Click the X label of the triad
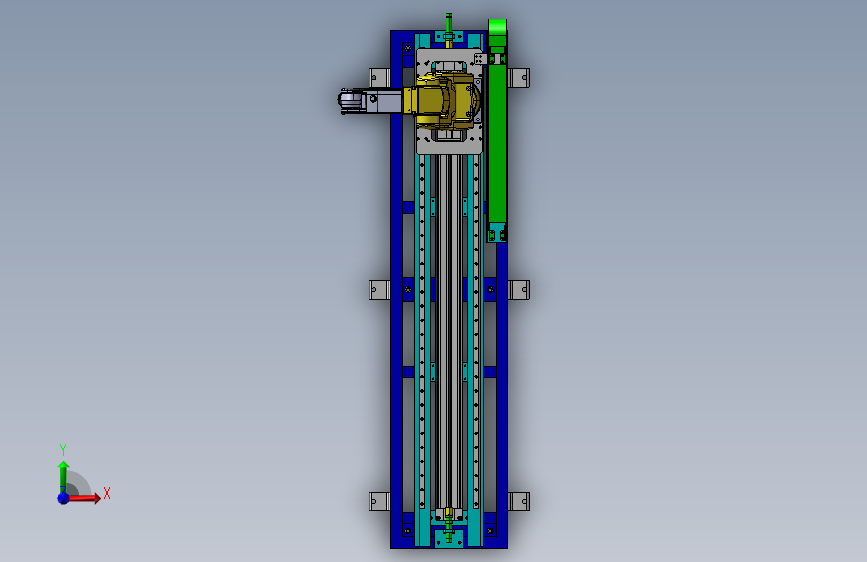 pos(107,493)
